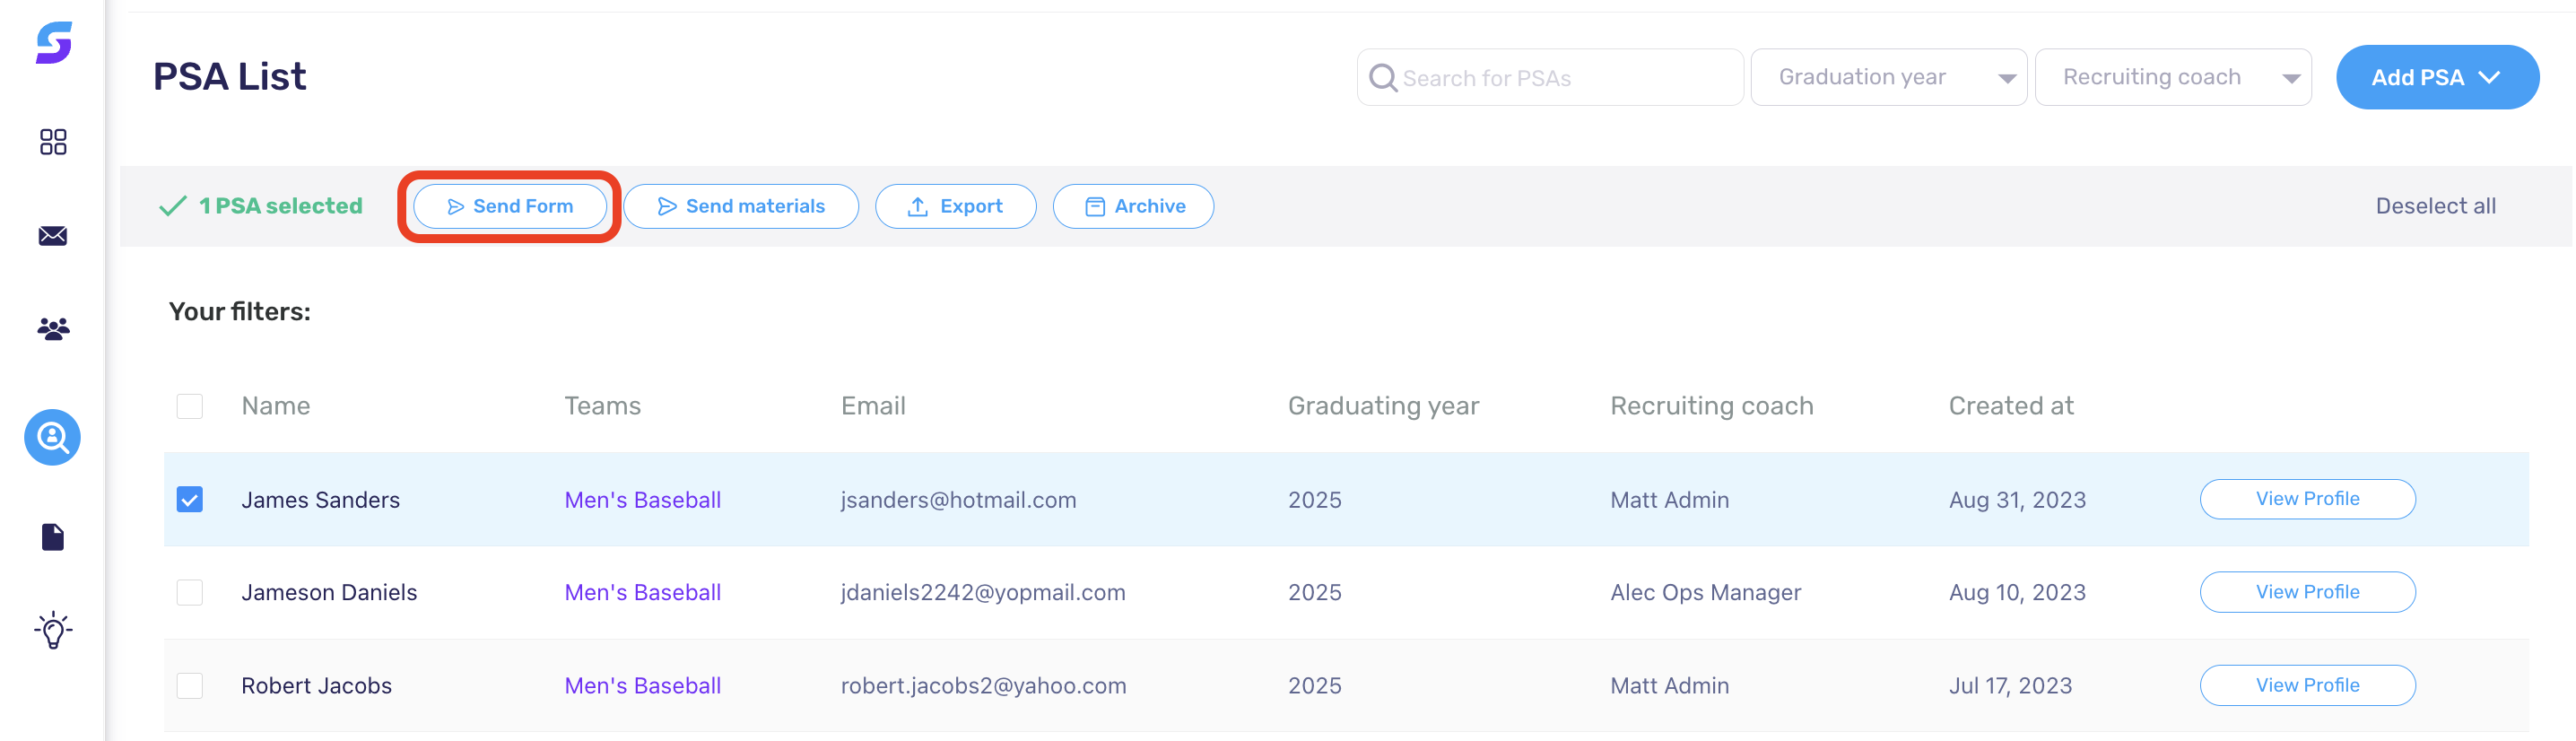The width and height of the screenshot is (2576, 741).
Task: Open the PSA search person icon in the sidebar
Action: click(53, 437)
